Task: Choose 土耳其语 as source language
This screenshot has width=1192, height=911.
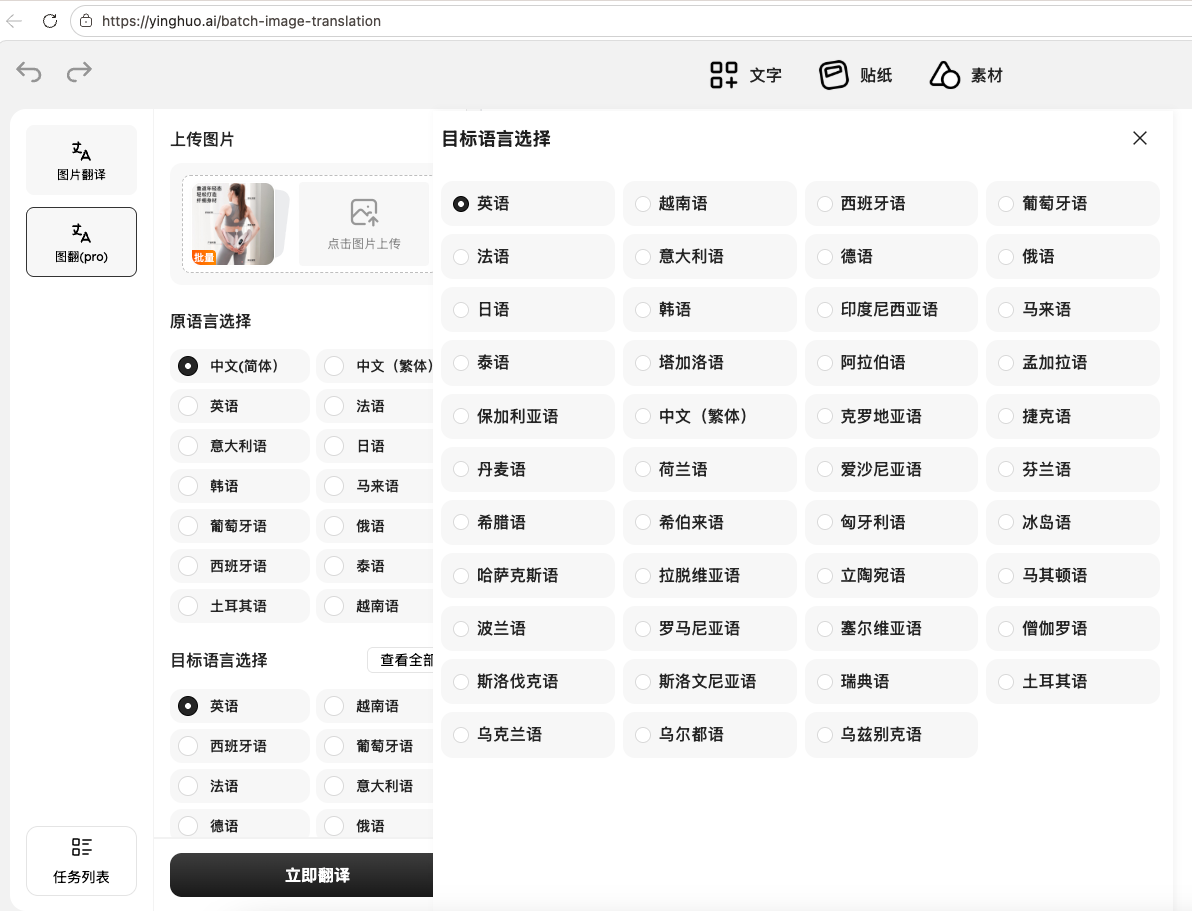Action: 239,606
